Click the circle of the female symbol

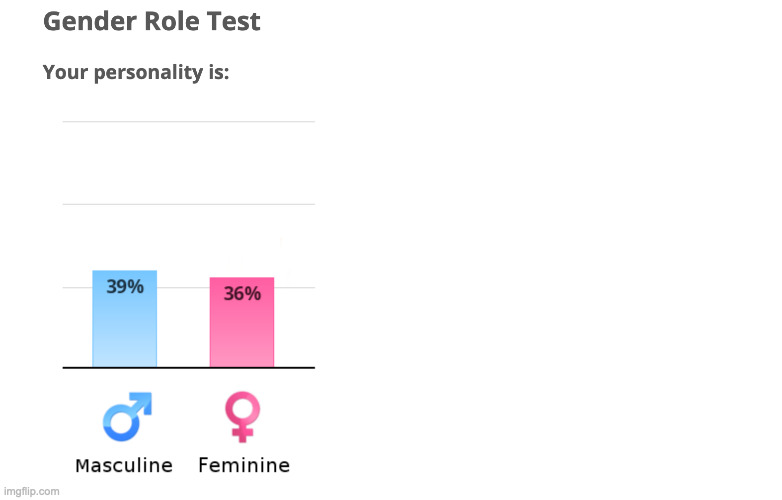(x=242, y=408)
